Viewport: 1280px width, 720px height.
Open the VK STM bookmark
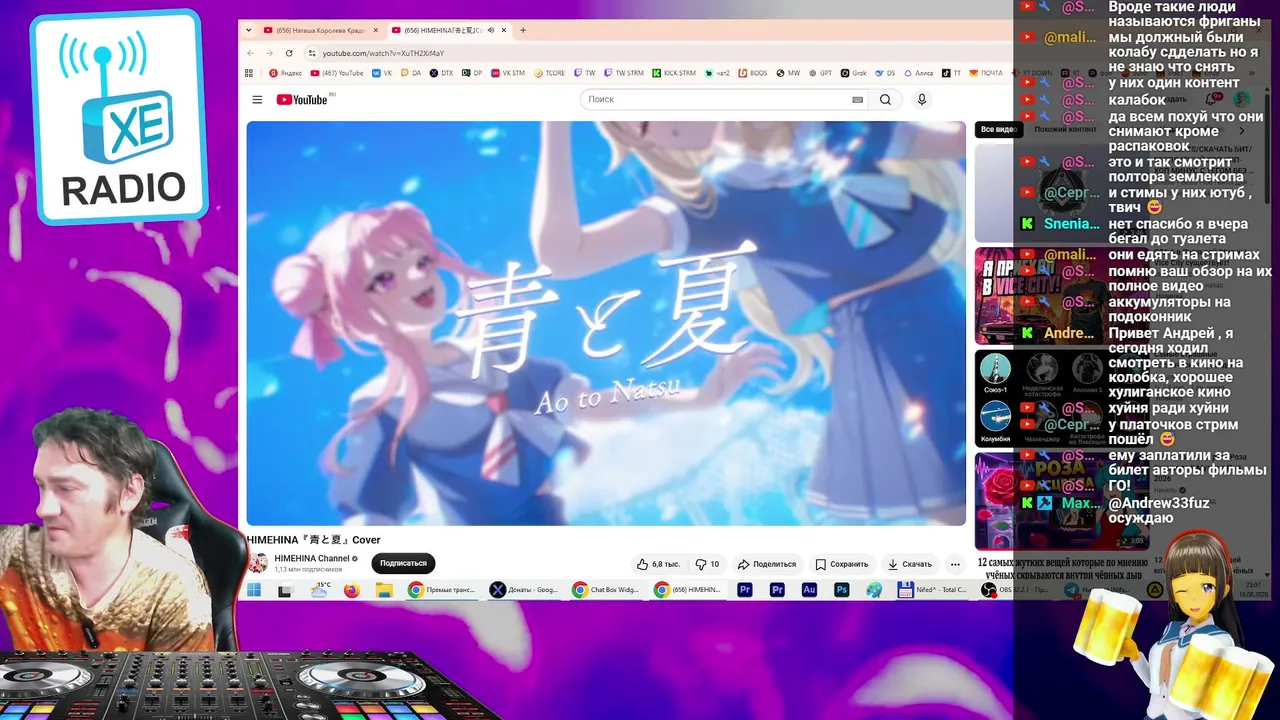coord(507,73)
